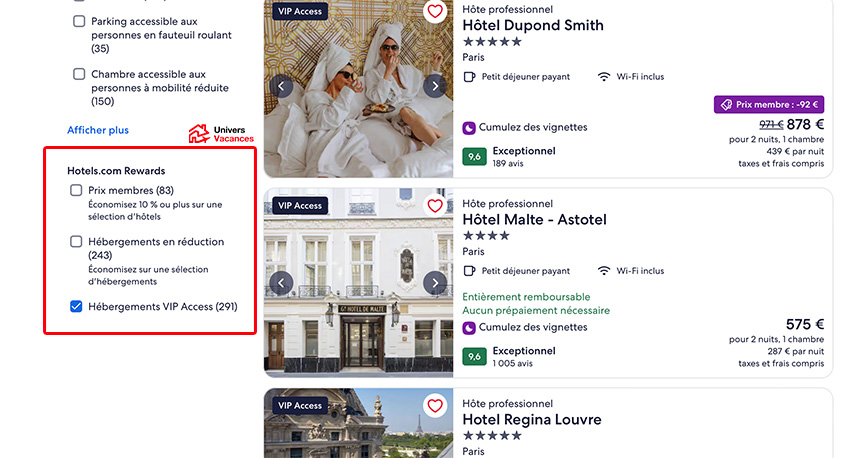The image size is (850, 458).
Task: Save Hôtel Dupond Smith with heart icon
Action: 434,11
